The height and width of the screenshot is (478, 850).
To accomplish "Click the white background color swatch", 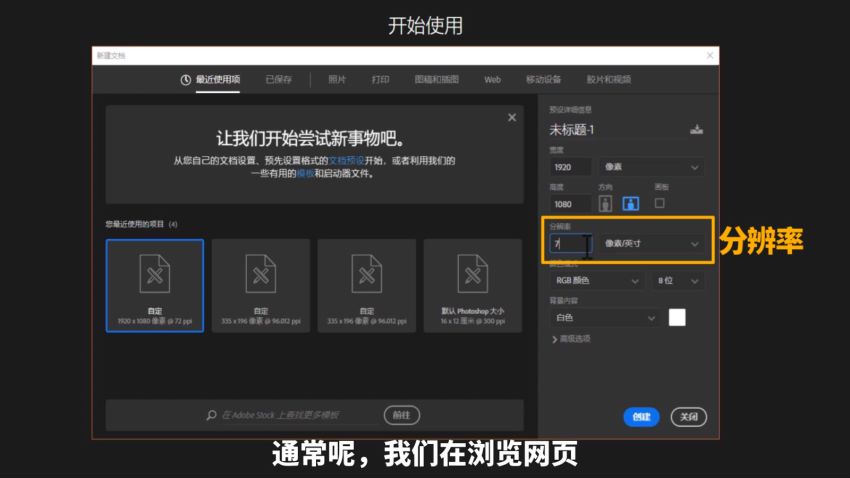I will tap(677, 317).
